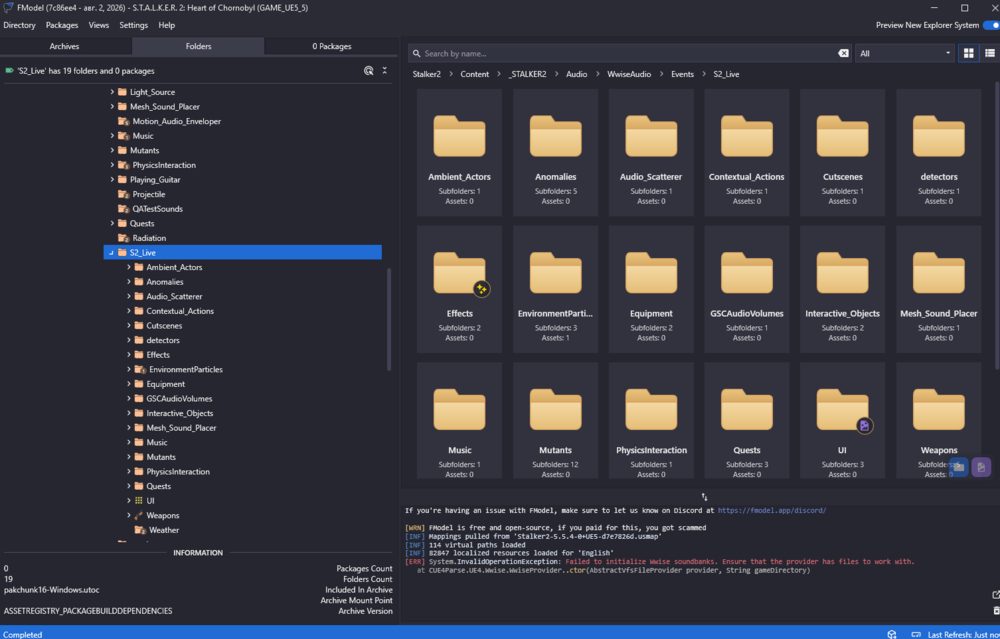Open the Cutscenes folder card
This screenshot has width=1000, height=639.
[x=842, y=152]
